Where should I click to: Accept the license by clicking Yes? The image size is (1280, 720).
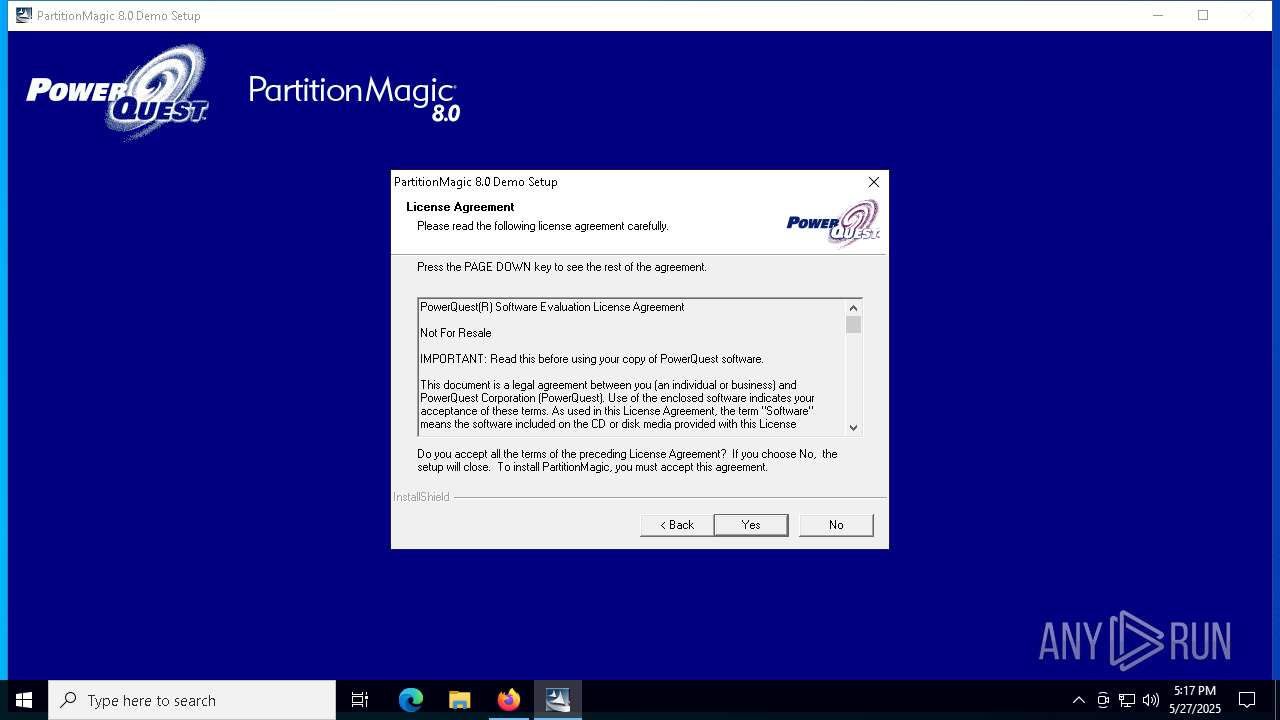[751, 525]
